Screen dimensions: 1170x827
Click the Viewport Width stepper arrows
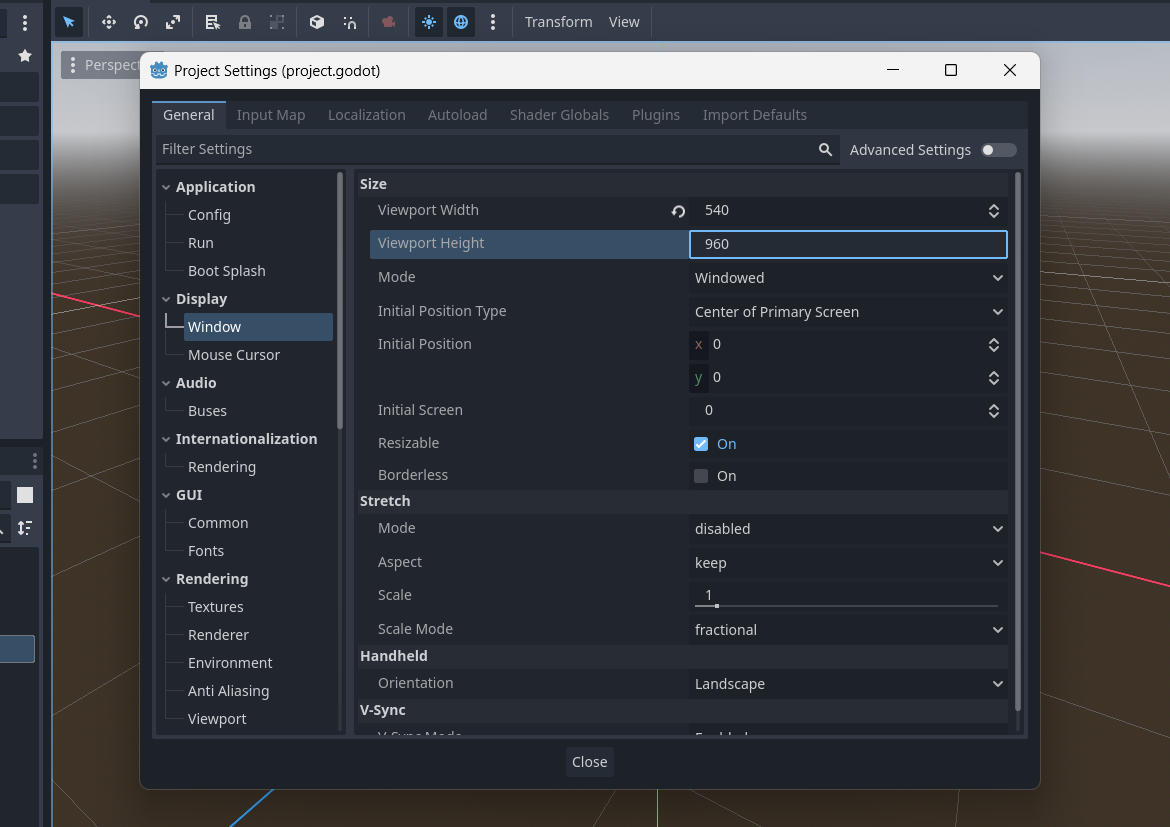coord(994,211)
